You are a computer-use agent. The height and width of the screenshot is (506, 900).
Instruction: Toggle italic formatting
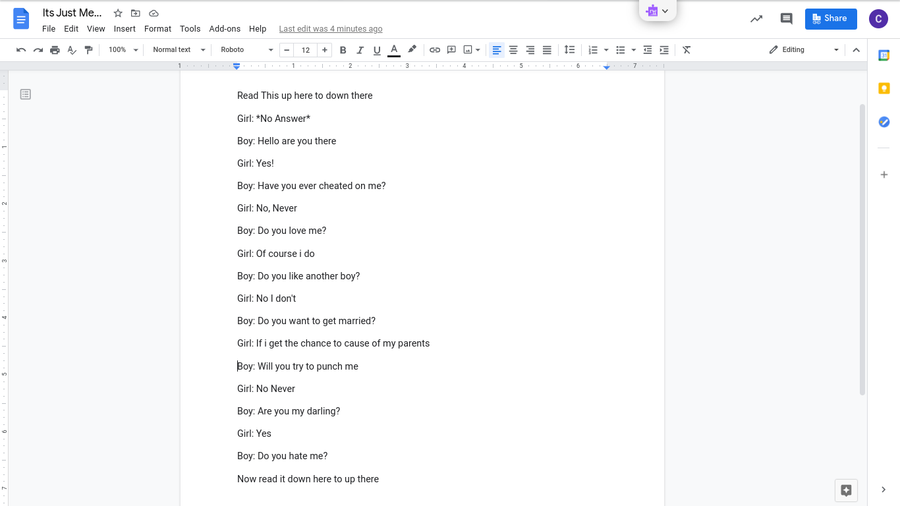(x=360, y=50)
